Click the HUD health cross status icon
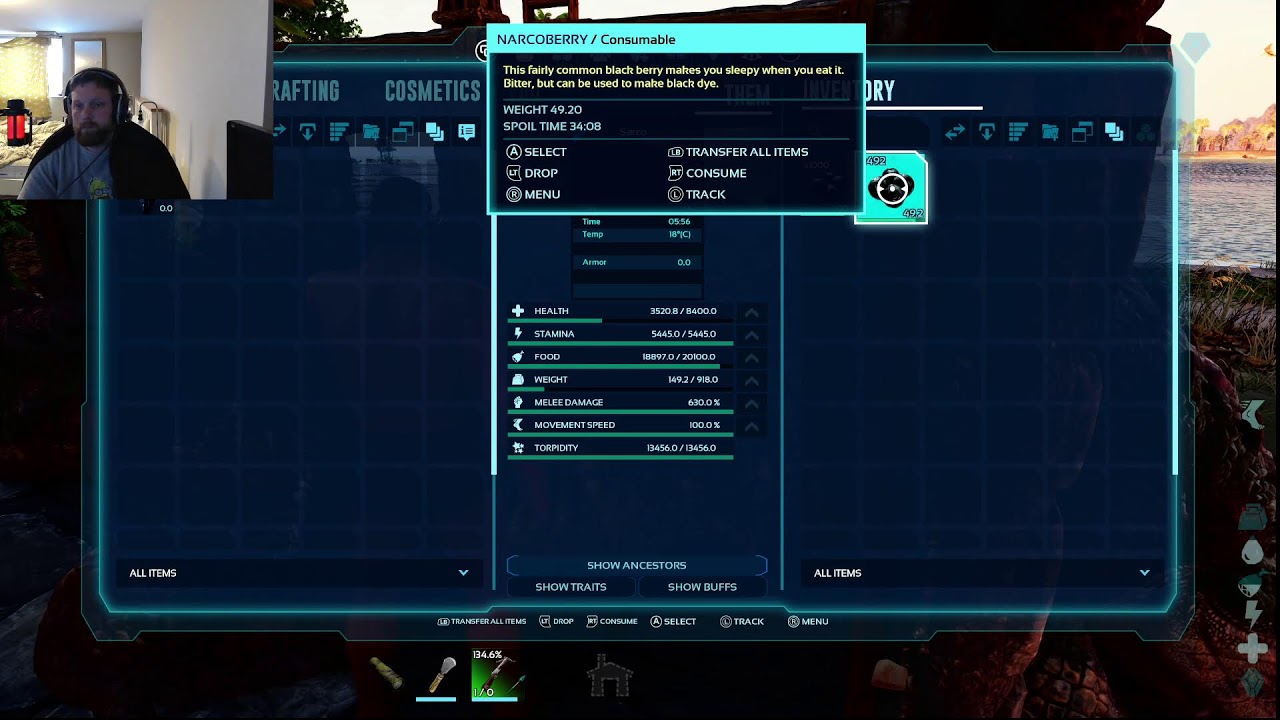 click(x=1252, y=650)
